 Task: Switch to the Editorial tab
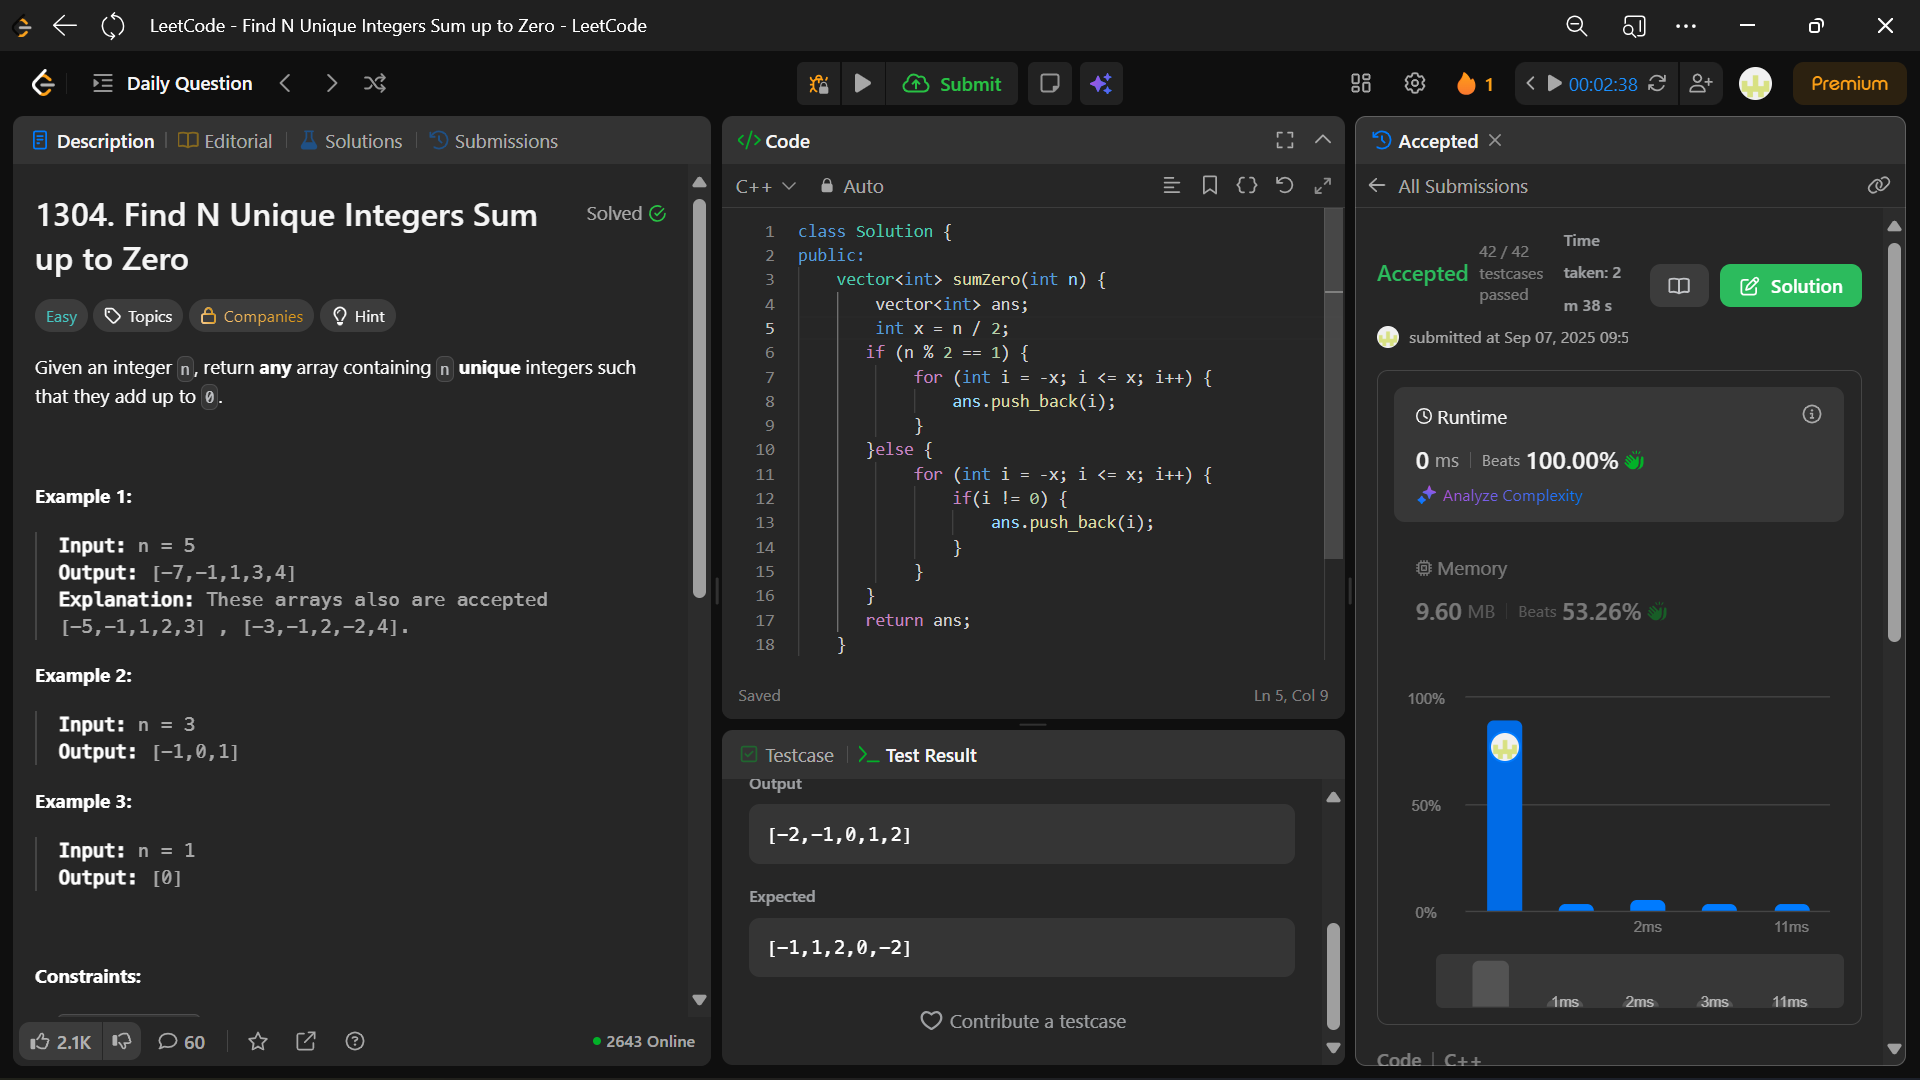pos(226,141)
